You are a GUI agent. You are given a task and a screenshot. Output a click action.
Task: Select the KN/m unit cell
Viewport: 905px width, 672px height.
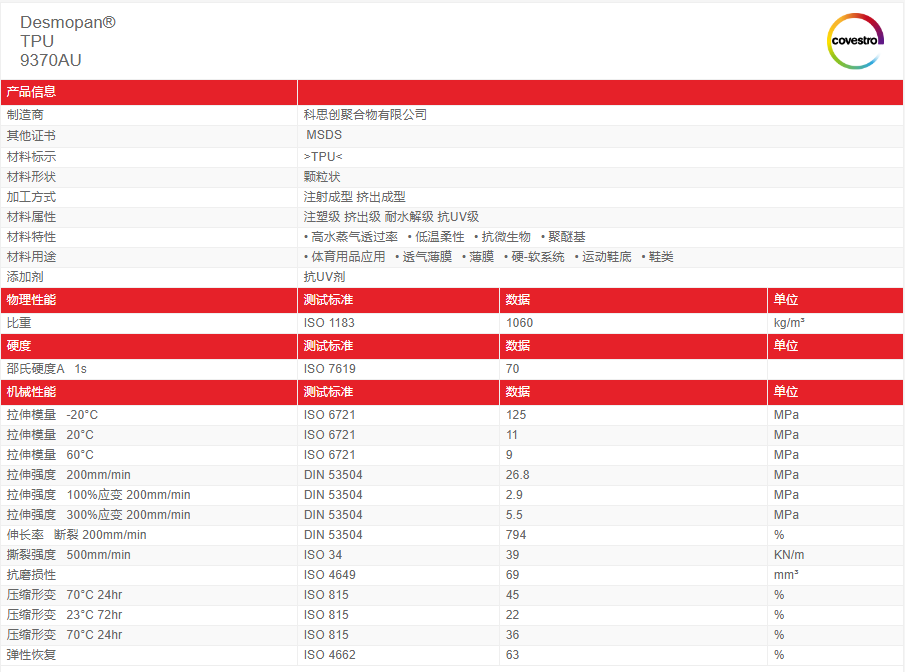click(788, 555)
